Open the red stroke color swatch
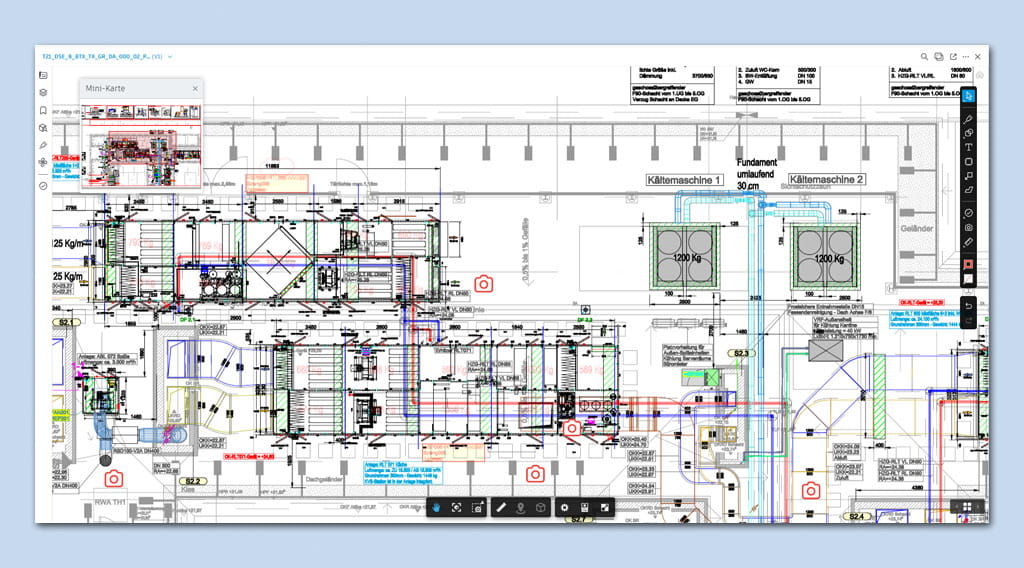The width and height of the screenshot is (1024, 568). coord(968,263)
